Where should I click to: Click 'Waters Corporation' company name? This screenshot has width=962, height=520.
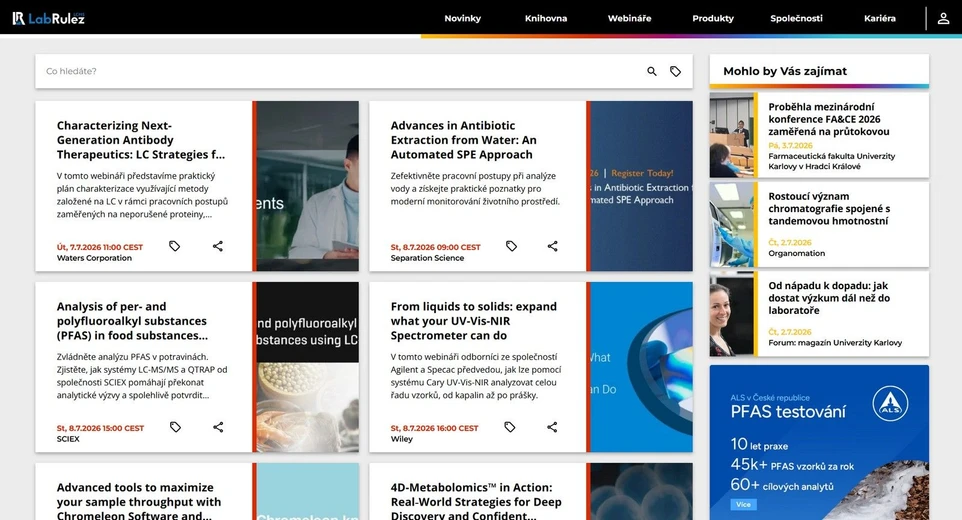pos(94,258)
